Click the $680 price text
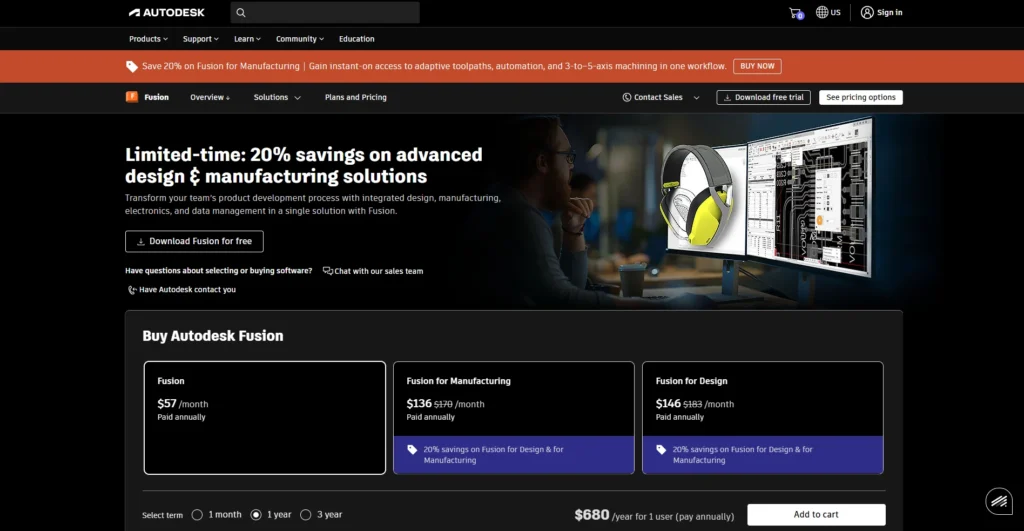Viewport: 1024px width, 531px height. click(592, 515)
